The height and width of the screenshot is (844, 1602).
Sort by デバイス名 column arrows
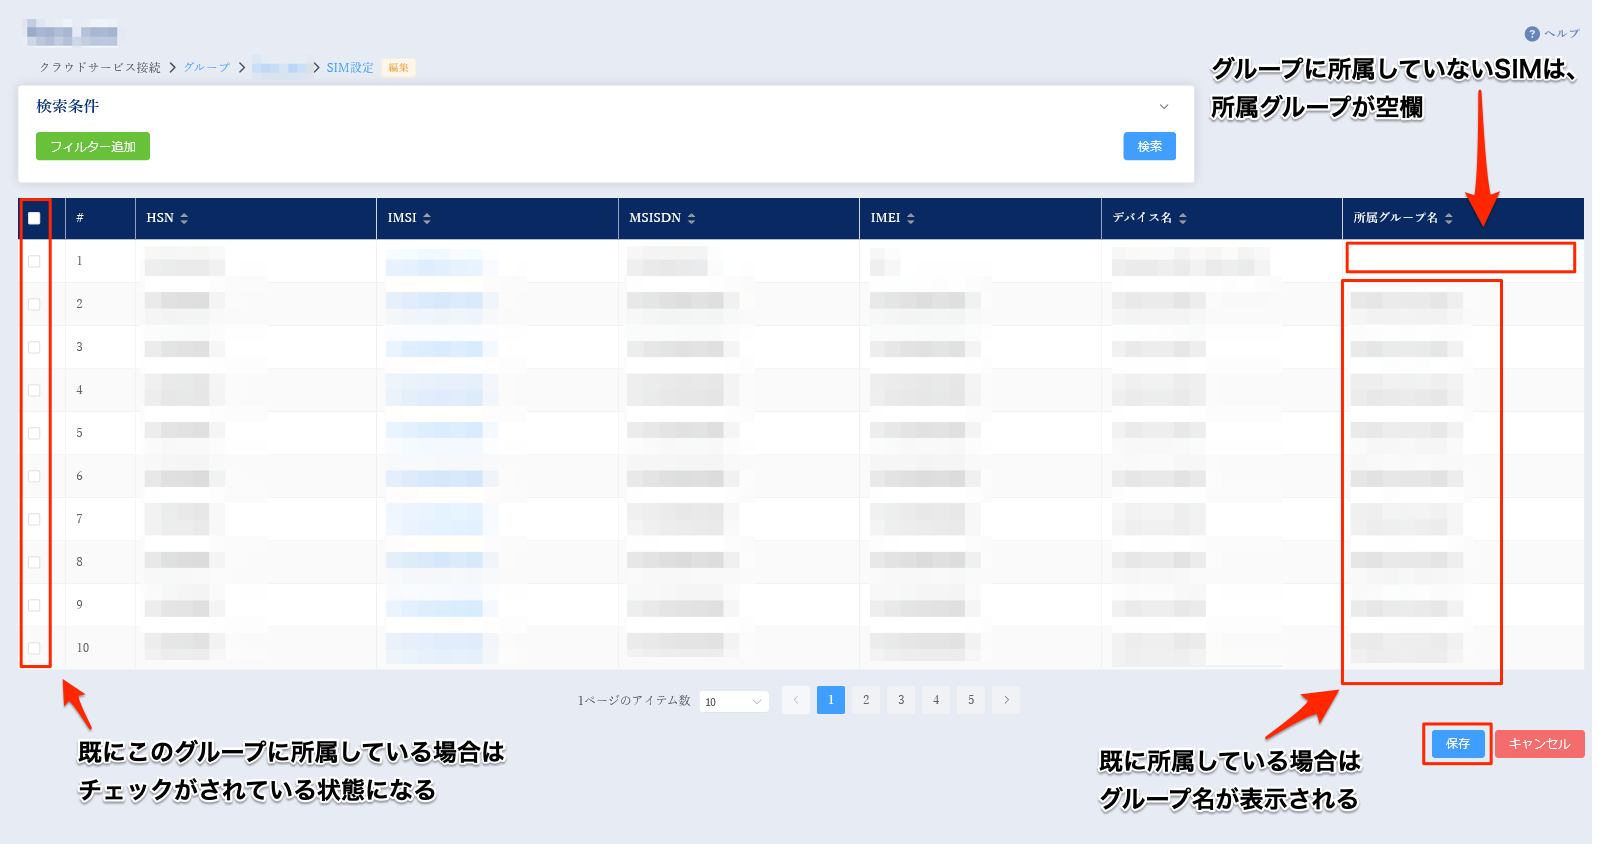pos(1182,218)
